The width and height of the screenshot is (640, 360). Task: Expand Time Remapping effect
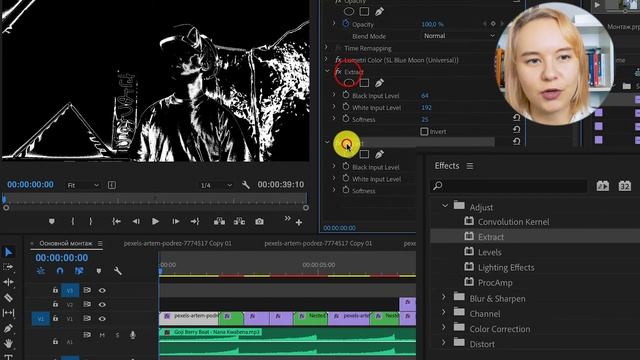(327, 48)
